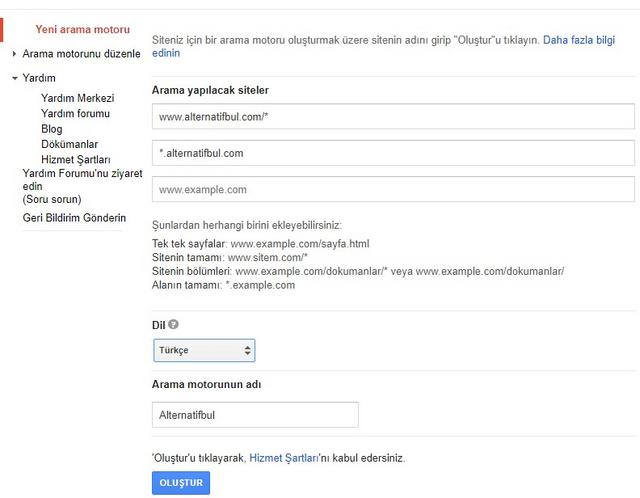Click Sitenin tamamı example line
The width and height of the screenshot is (640, 498).
coord(230,258)
